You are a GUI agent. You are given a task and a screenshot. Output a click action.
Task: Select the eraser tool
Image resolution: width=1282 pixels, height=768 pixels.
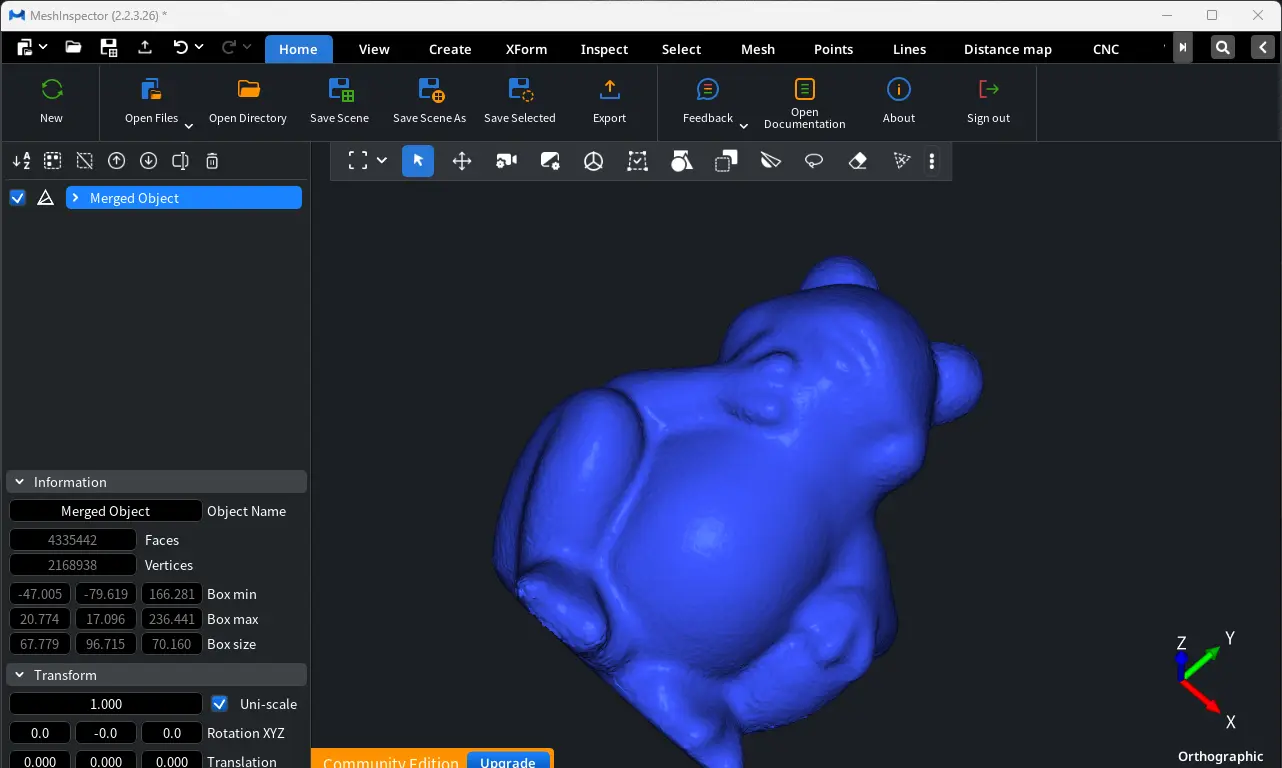[858, 161]
